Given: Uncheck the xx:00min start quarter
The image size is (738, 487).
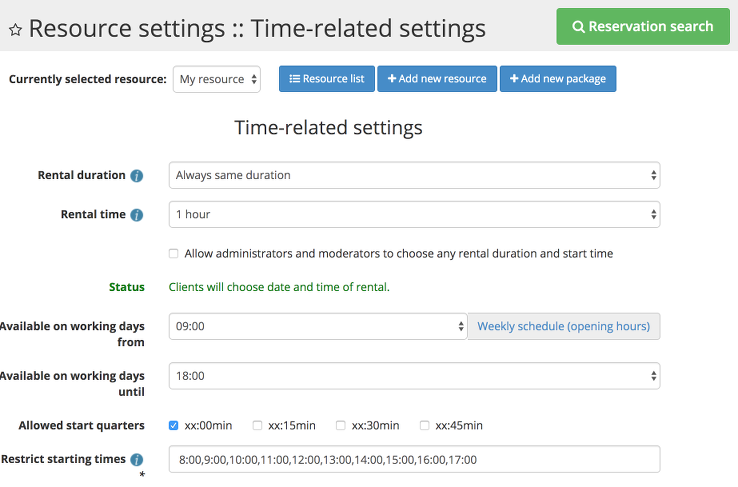Looking at the screenshot, I should click(174, 425).
